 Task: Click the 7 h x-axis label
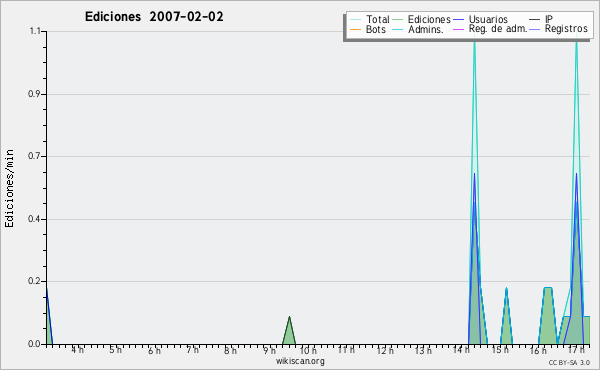[192, 350]
